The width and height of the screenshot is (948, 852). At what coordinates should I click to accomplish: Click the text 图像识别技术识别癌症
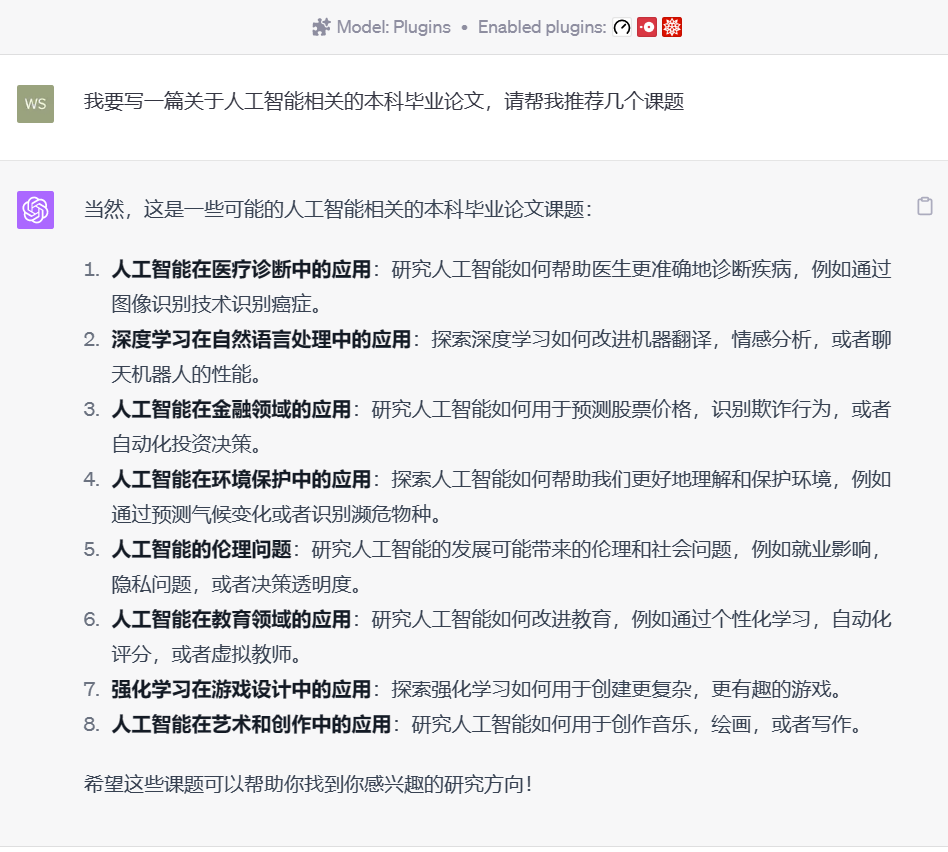coord(211,304)
